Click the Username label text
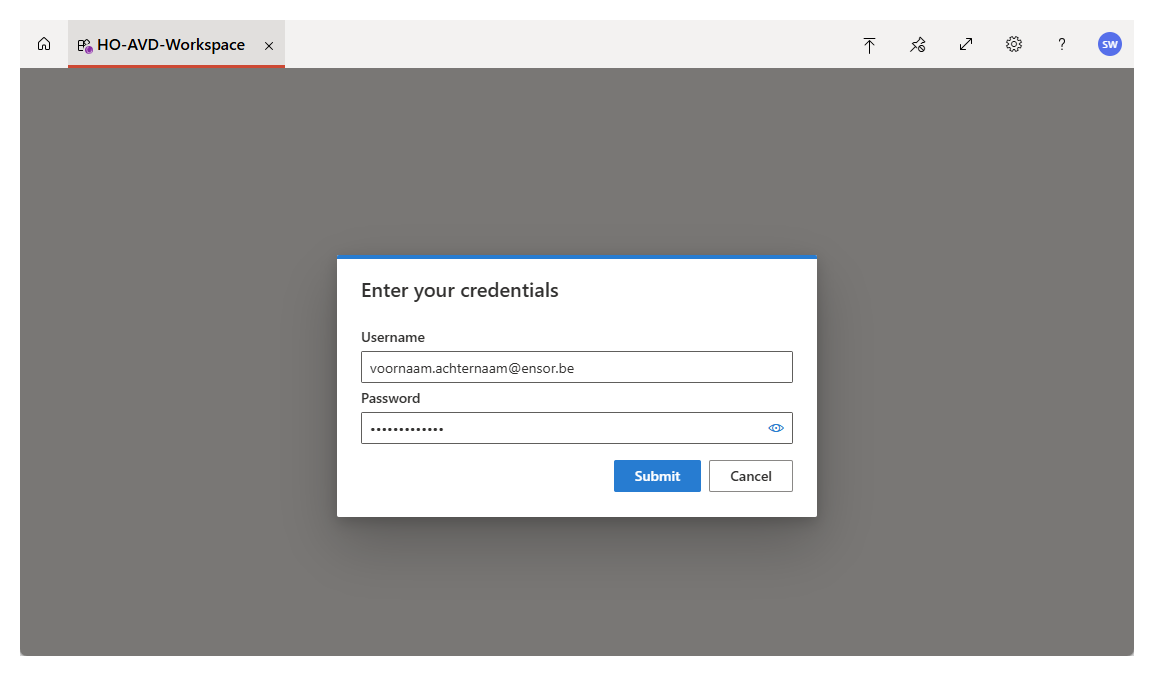The height and width of the screenshot is (676, 1154). click(x=393, y=337)
